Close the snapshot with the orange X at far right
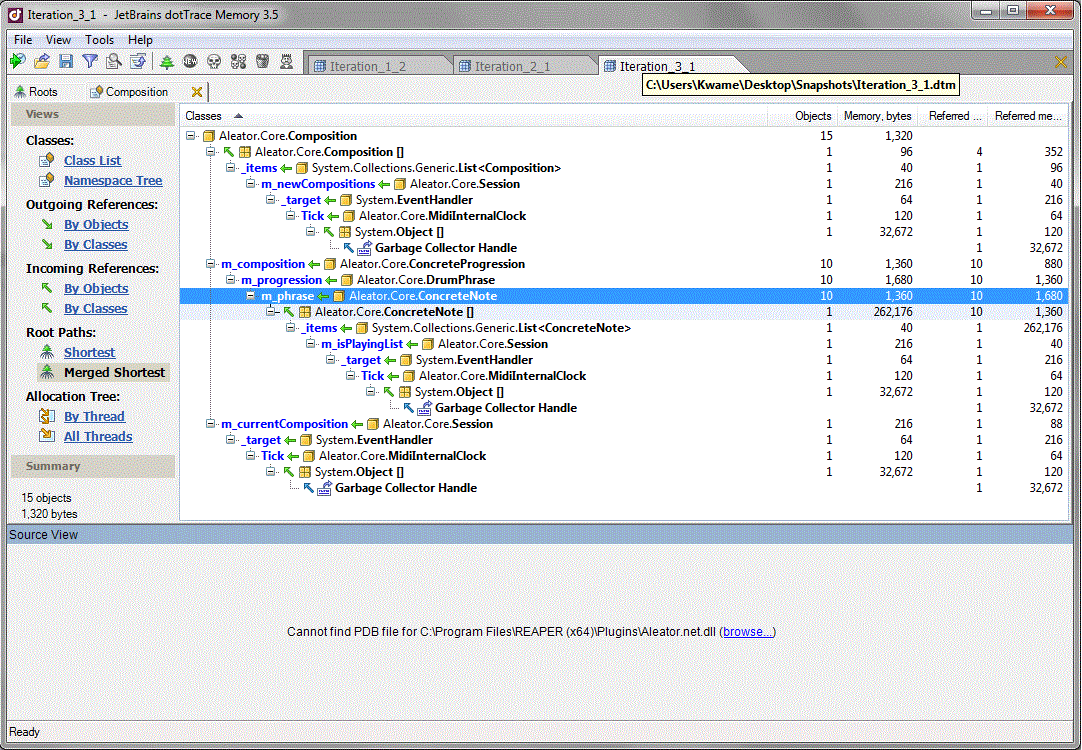The width and height of the screenshot is (1082, 750). [x=1061, y=63]
